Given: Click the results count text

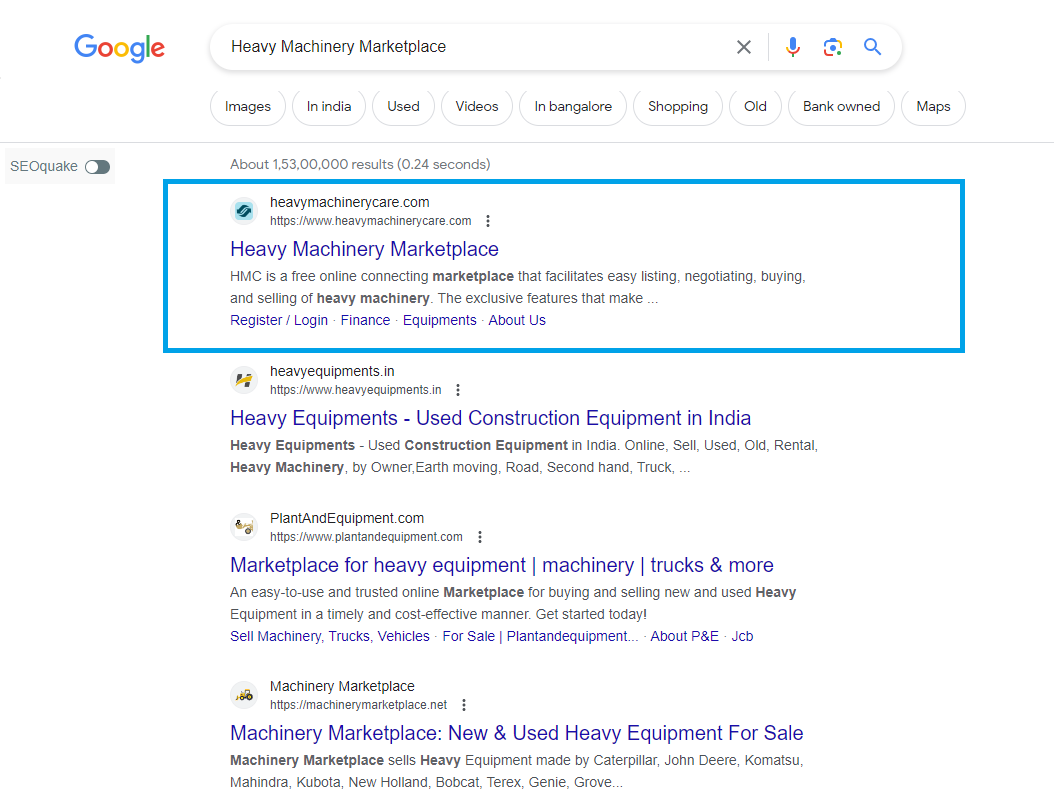Looking at the screenshot, I should pos(360,165).
